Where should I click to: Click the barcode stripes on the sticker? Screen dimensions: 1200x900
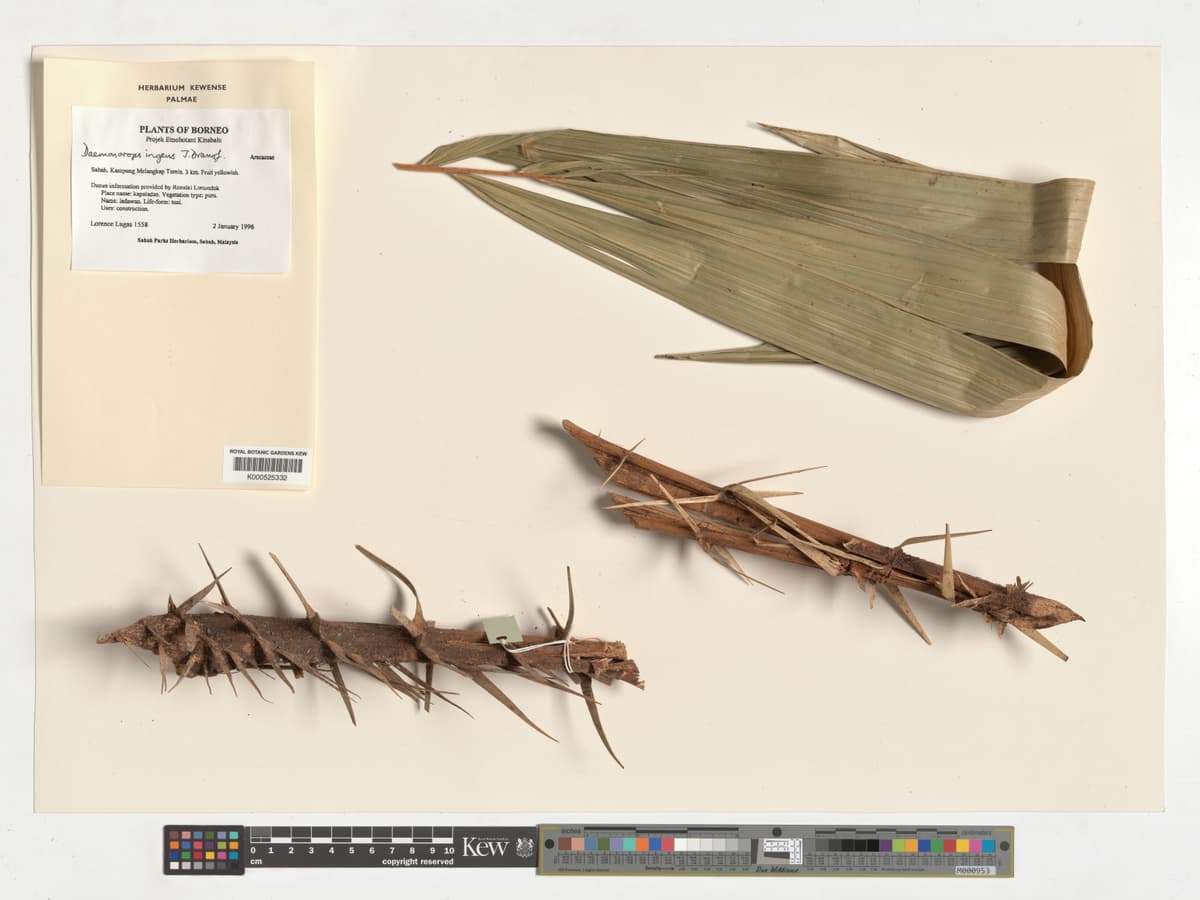pos(268,465)
